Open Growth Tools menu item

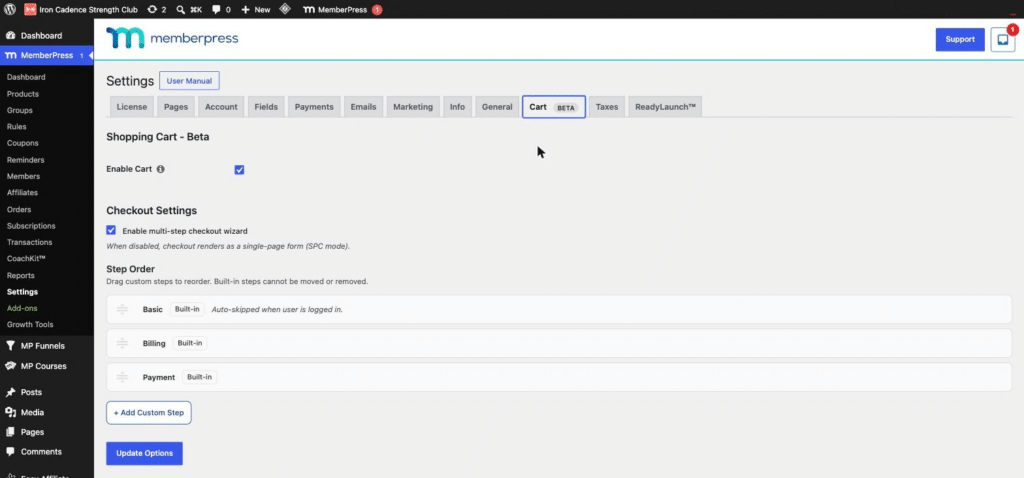(30, 325)
